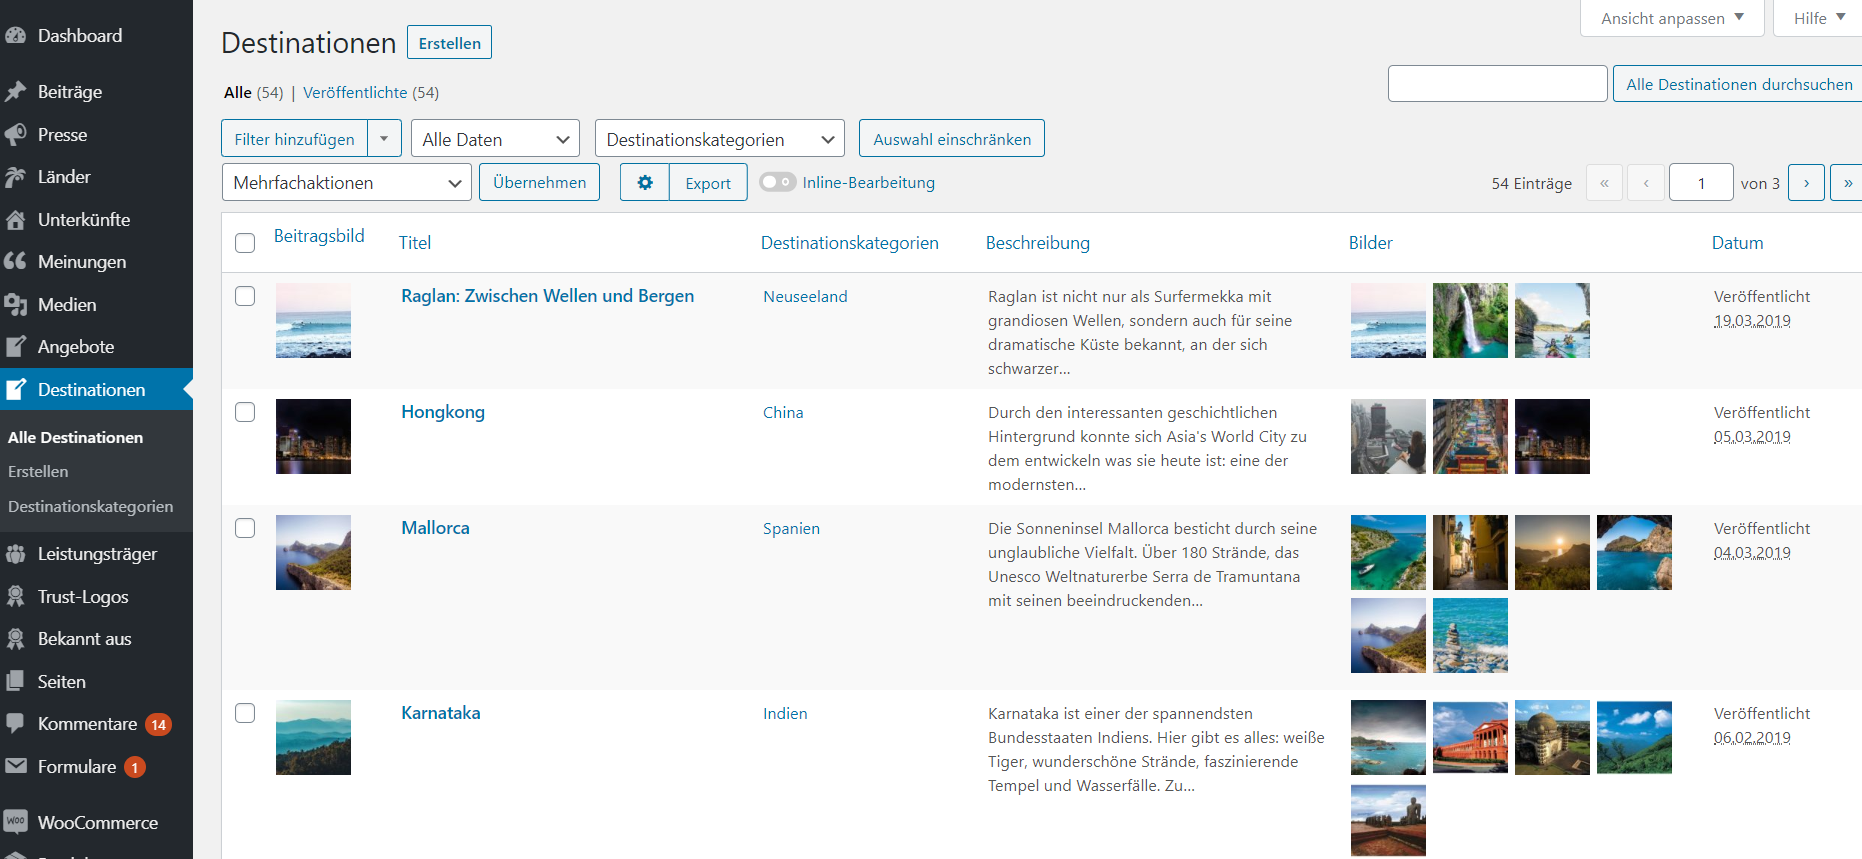Click the Leistungsträger group icon
The width and height of the screenshot is (1862, 859).
[15, 554]
